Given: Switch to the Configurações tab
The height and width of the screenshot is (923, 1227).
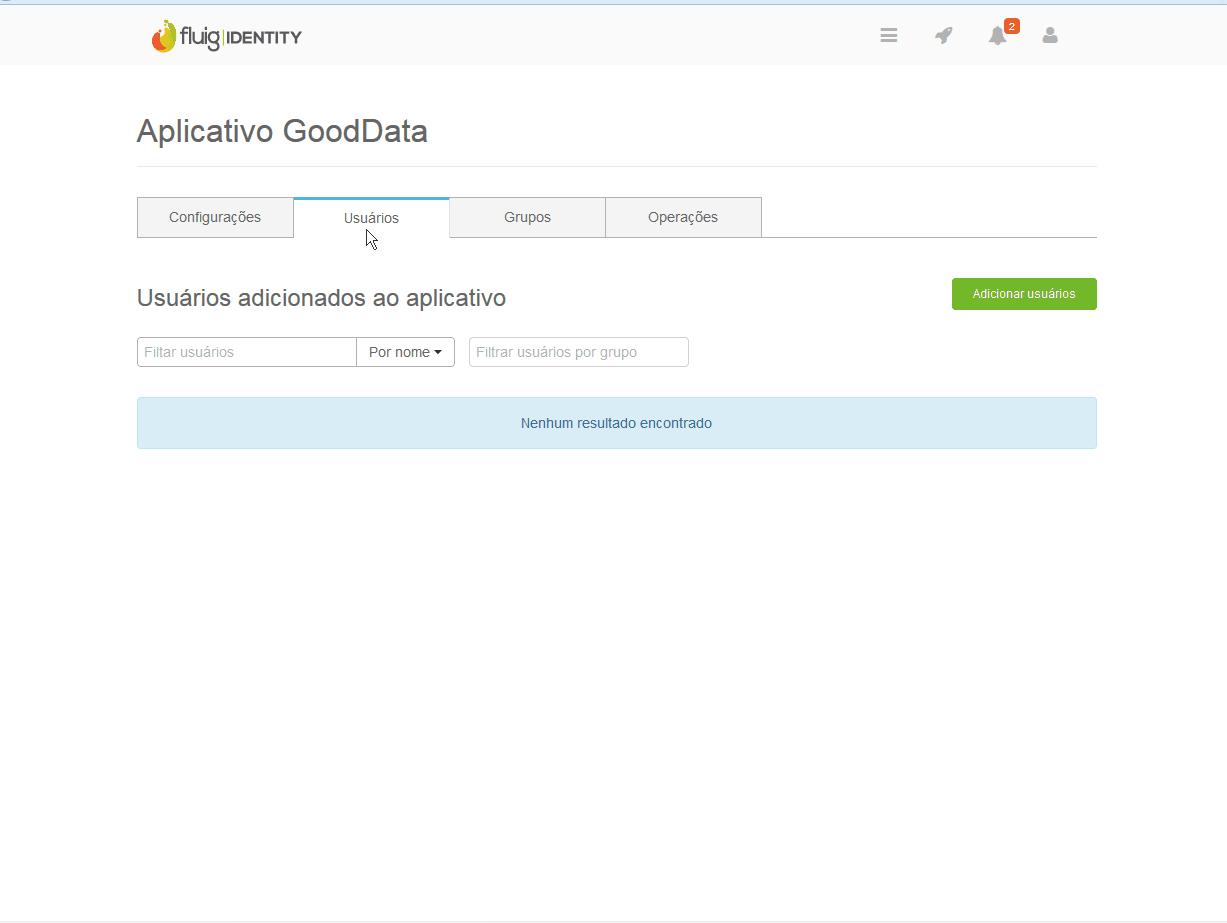Looking at the screenshot, I should click(215, 217).
